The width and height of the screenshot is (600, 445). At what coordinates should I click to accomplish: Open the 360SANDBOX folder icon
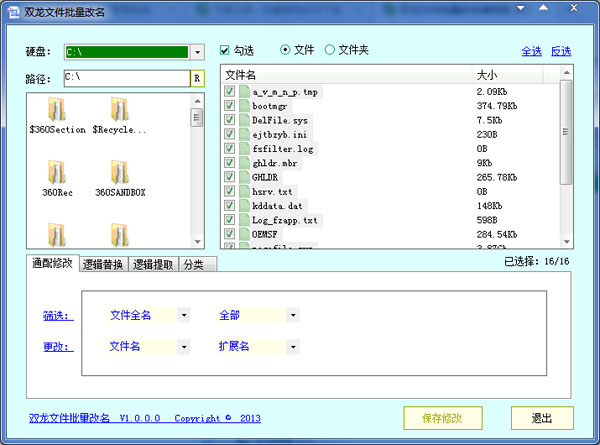pyautogui.click(x=119, y=172)
